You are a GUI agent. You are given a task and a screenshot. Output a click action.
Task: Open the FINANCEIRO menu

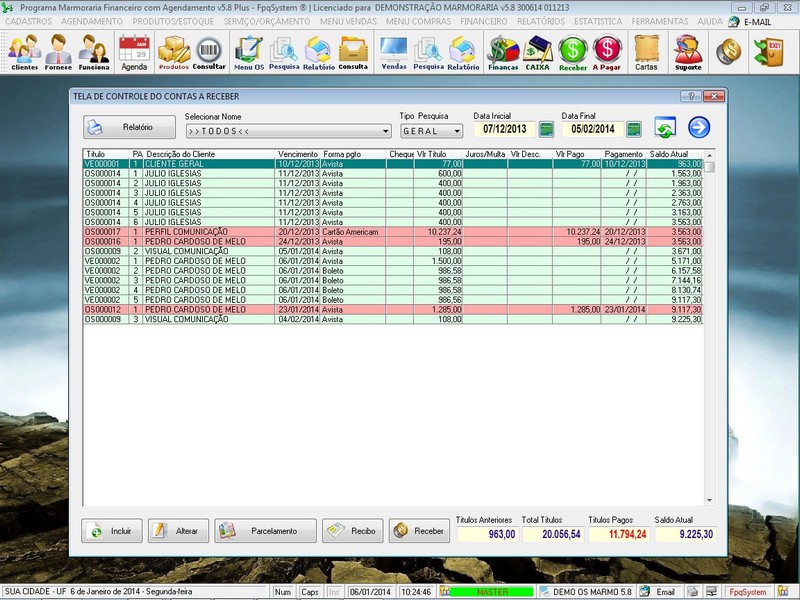483,20
